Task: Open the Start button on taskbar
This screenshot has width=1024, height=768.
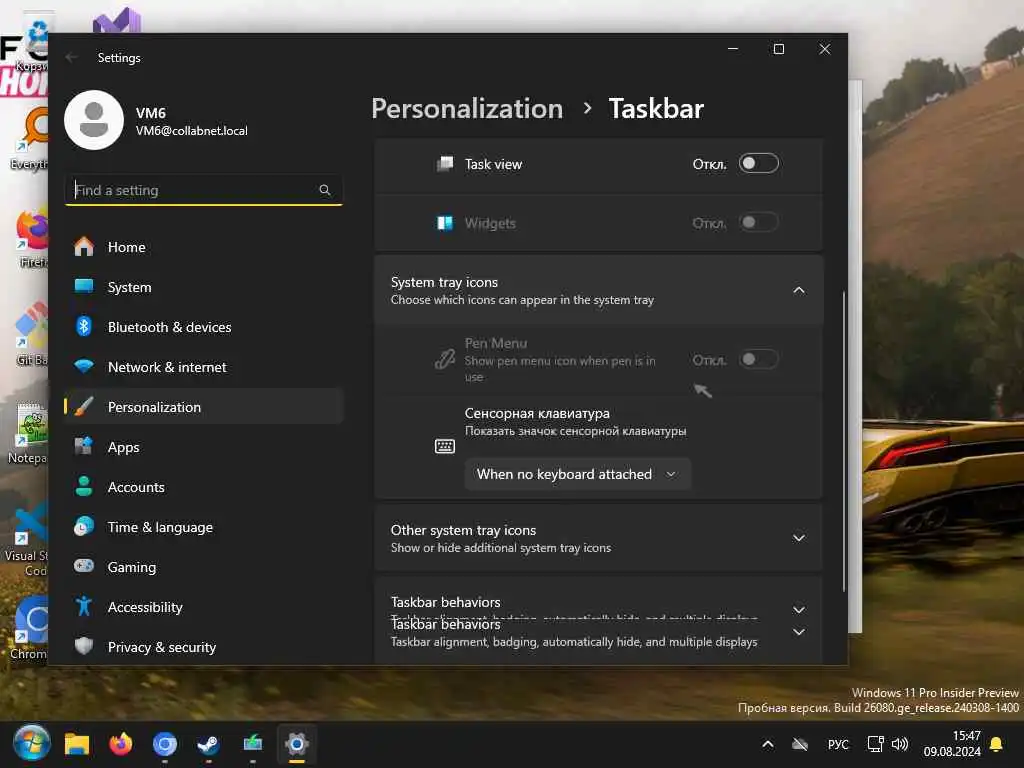Action: [31, 743]
